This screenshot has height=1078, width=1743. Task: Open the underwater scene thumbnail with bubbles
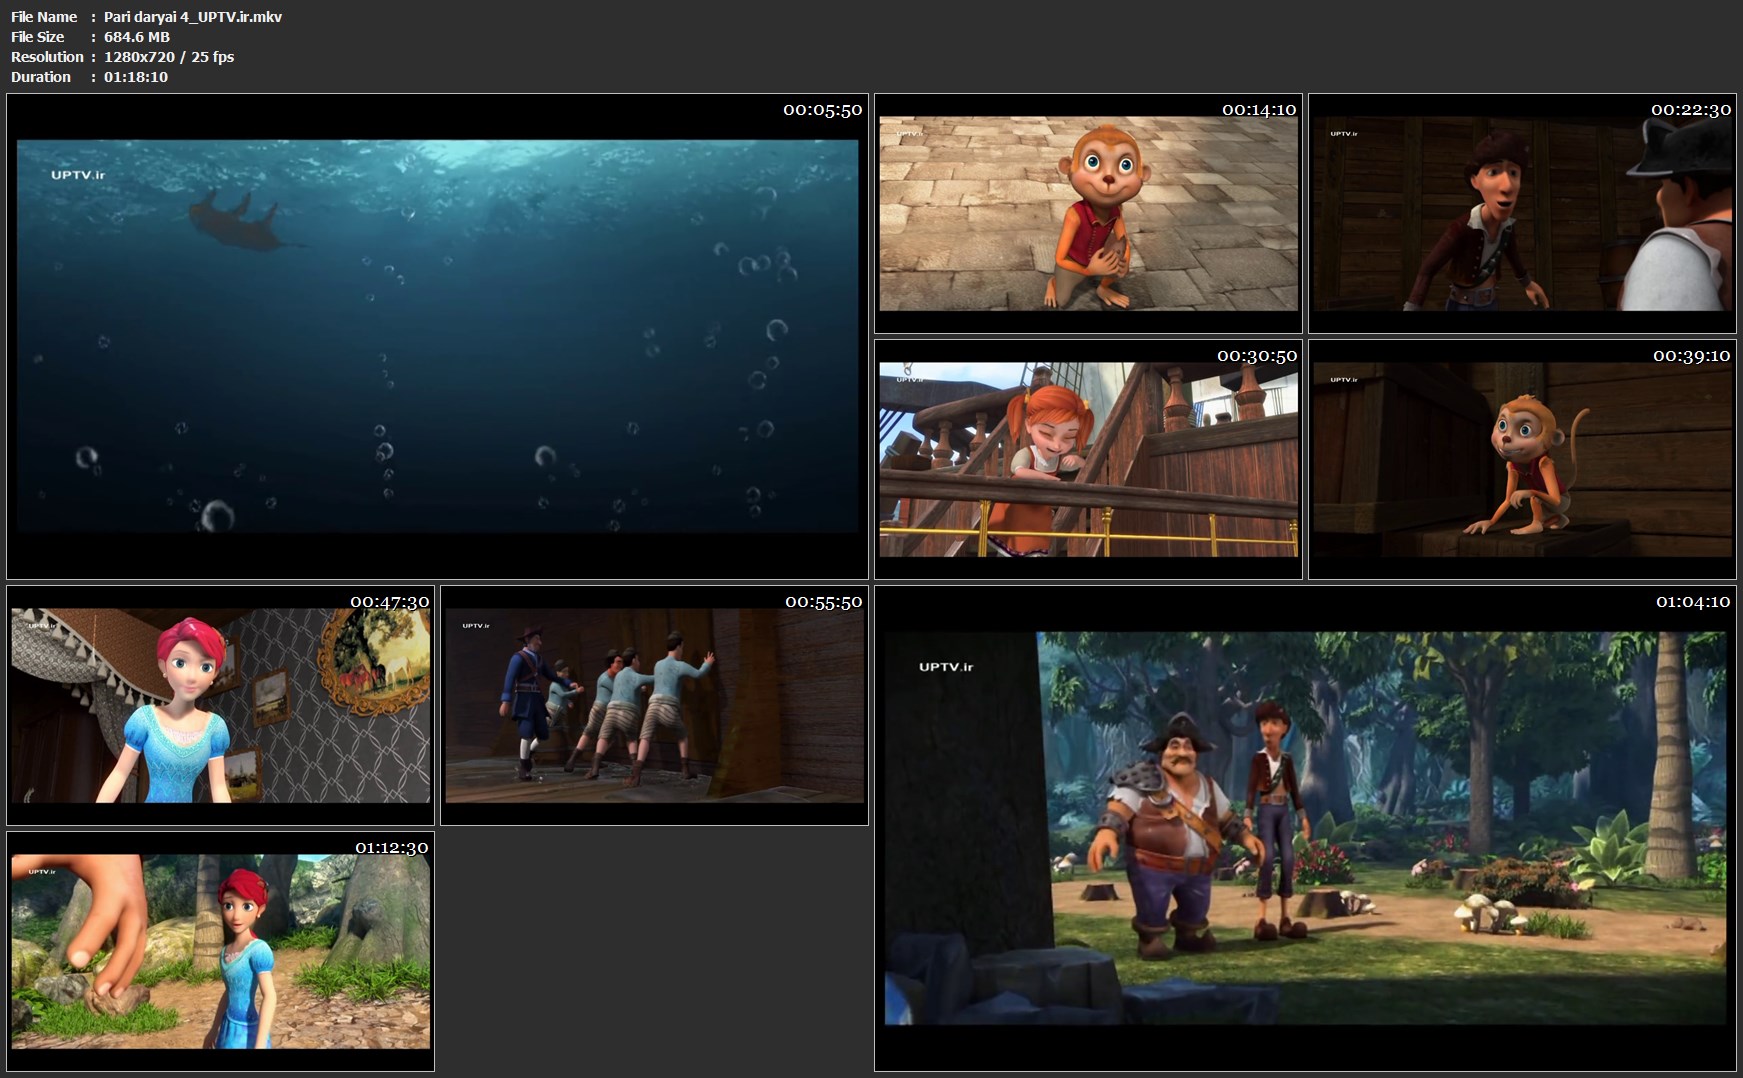point(437,336)
